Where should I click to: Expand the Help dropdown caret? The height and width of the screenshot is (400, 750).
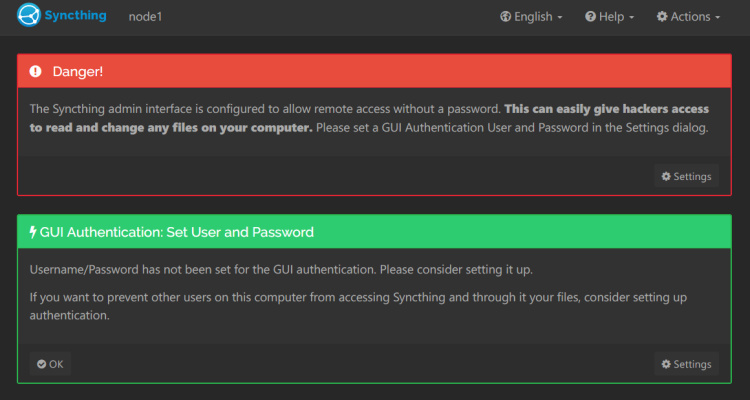pyautogui.click(x=631, y=18)
